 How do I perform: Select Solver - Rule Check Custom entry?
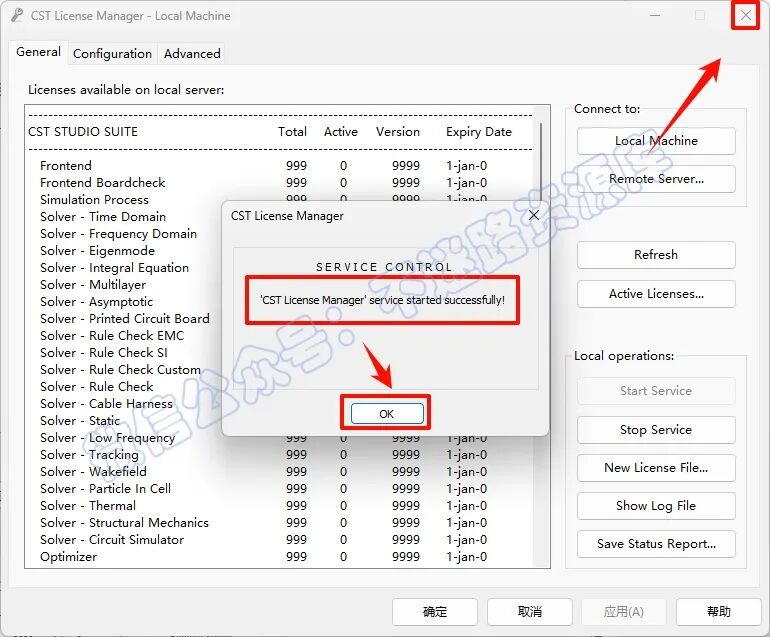click(120, 370)
